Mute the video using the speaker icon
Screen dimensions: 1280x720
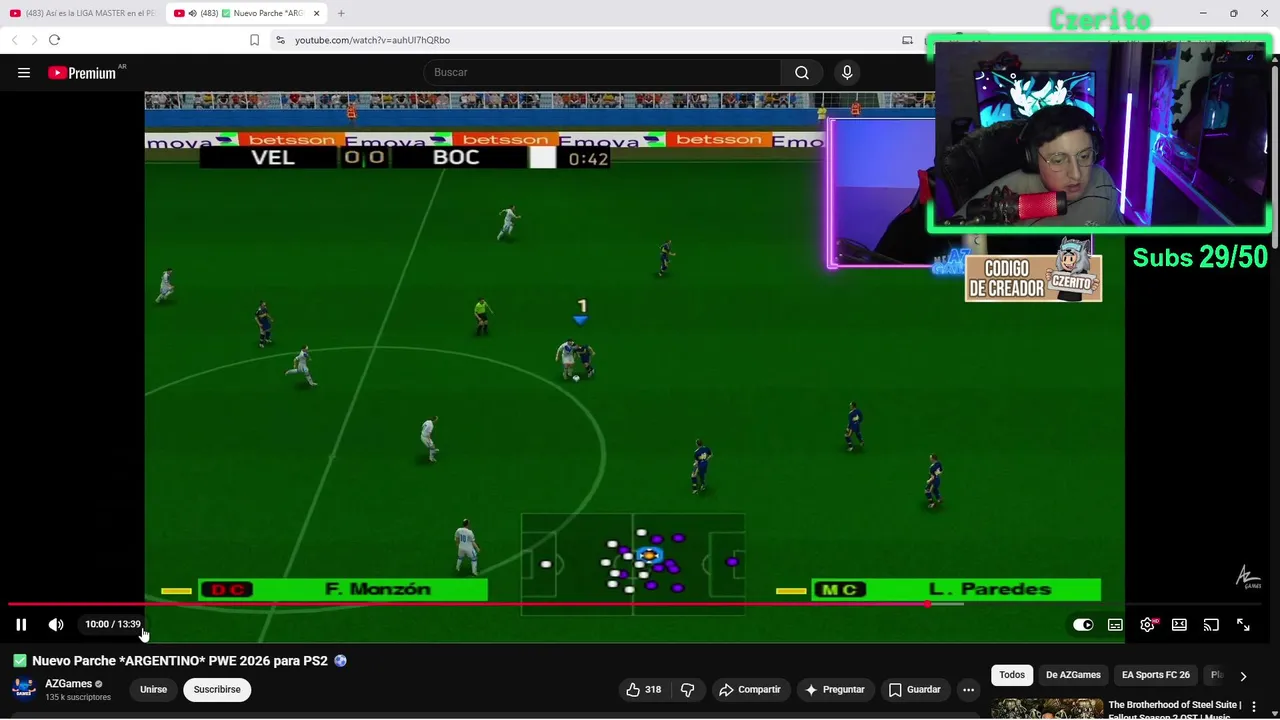[x=56, y=624]
